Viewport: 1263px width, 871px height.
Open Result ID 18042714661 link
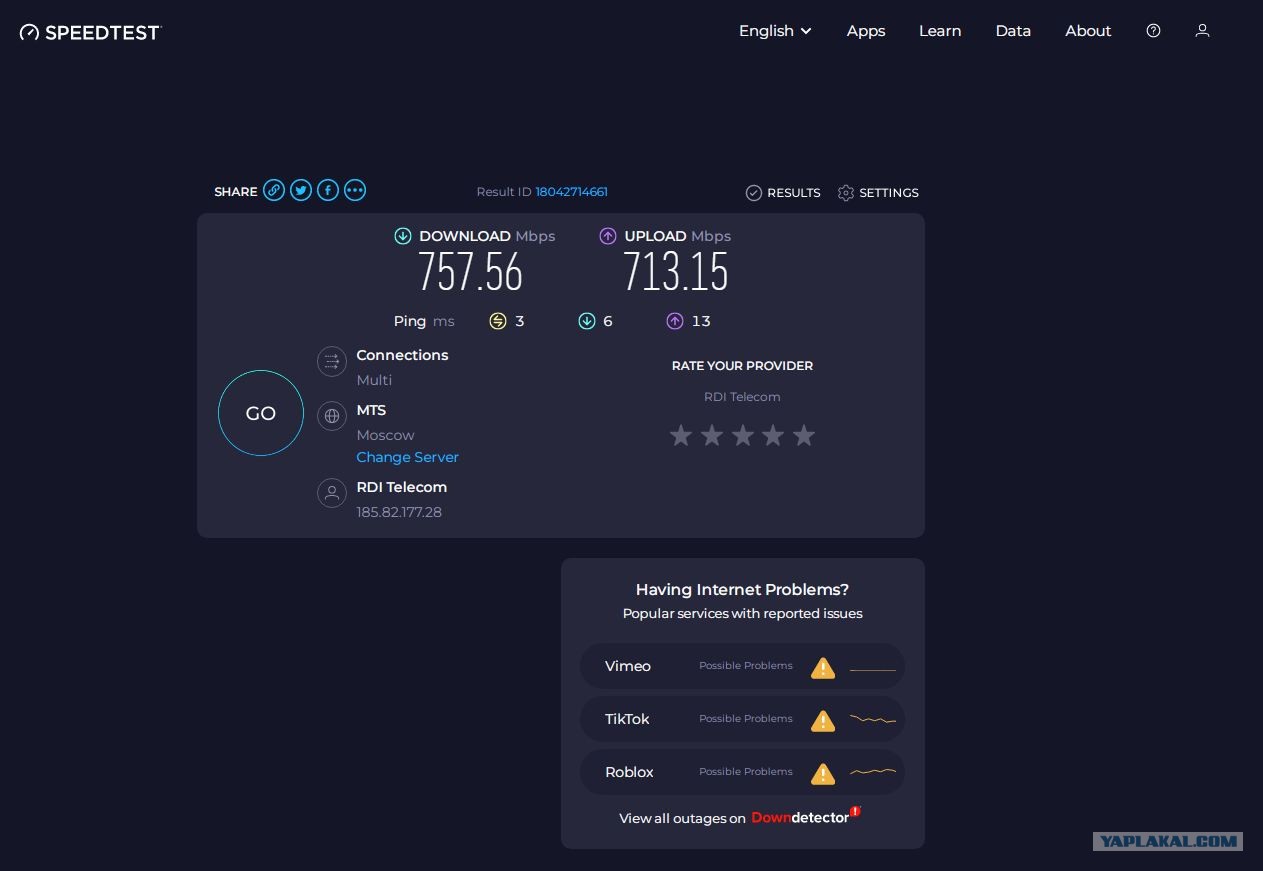tap(571, 192)
